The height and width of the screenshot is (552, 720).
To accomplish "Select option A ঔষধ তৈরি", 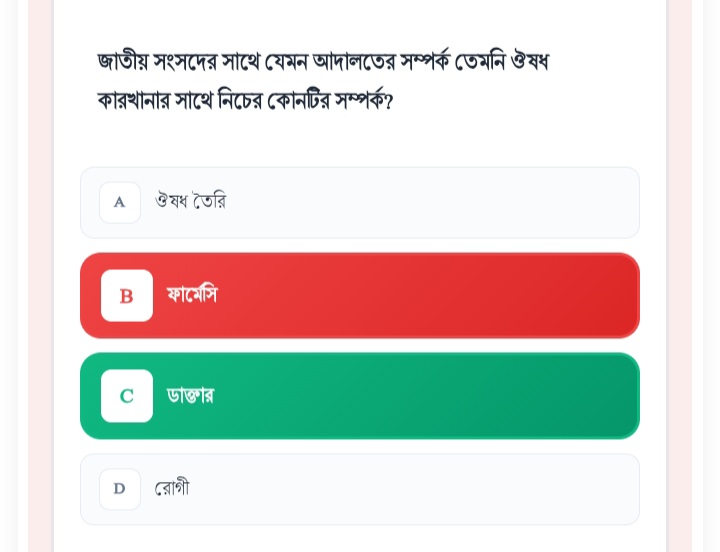I will (359, 203).
